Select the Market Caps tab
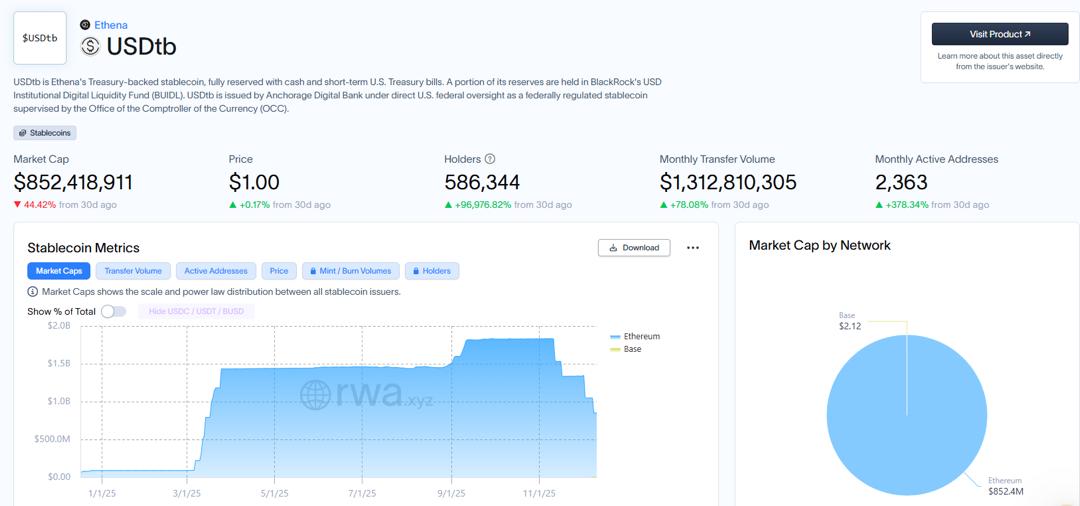The width and height of the screenshot is (1080, 506). tap(59, 271)
